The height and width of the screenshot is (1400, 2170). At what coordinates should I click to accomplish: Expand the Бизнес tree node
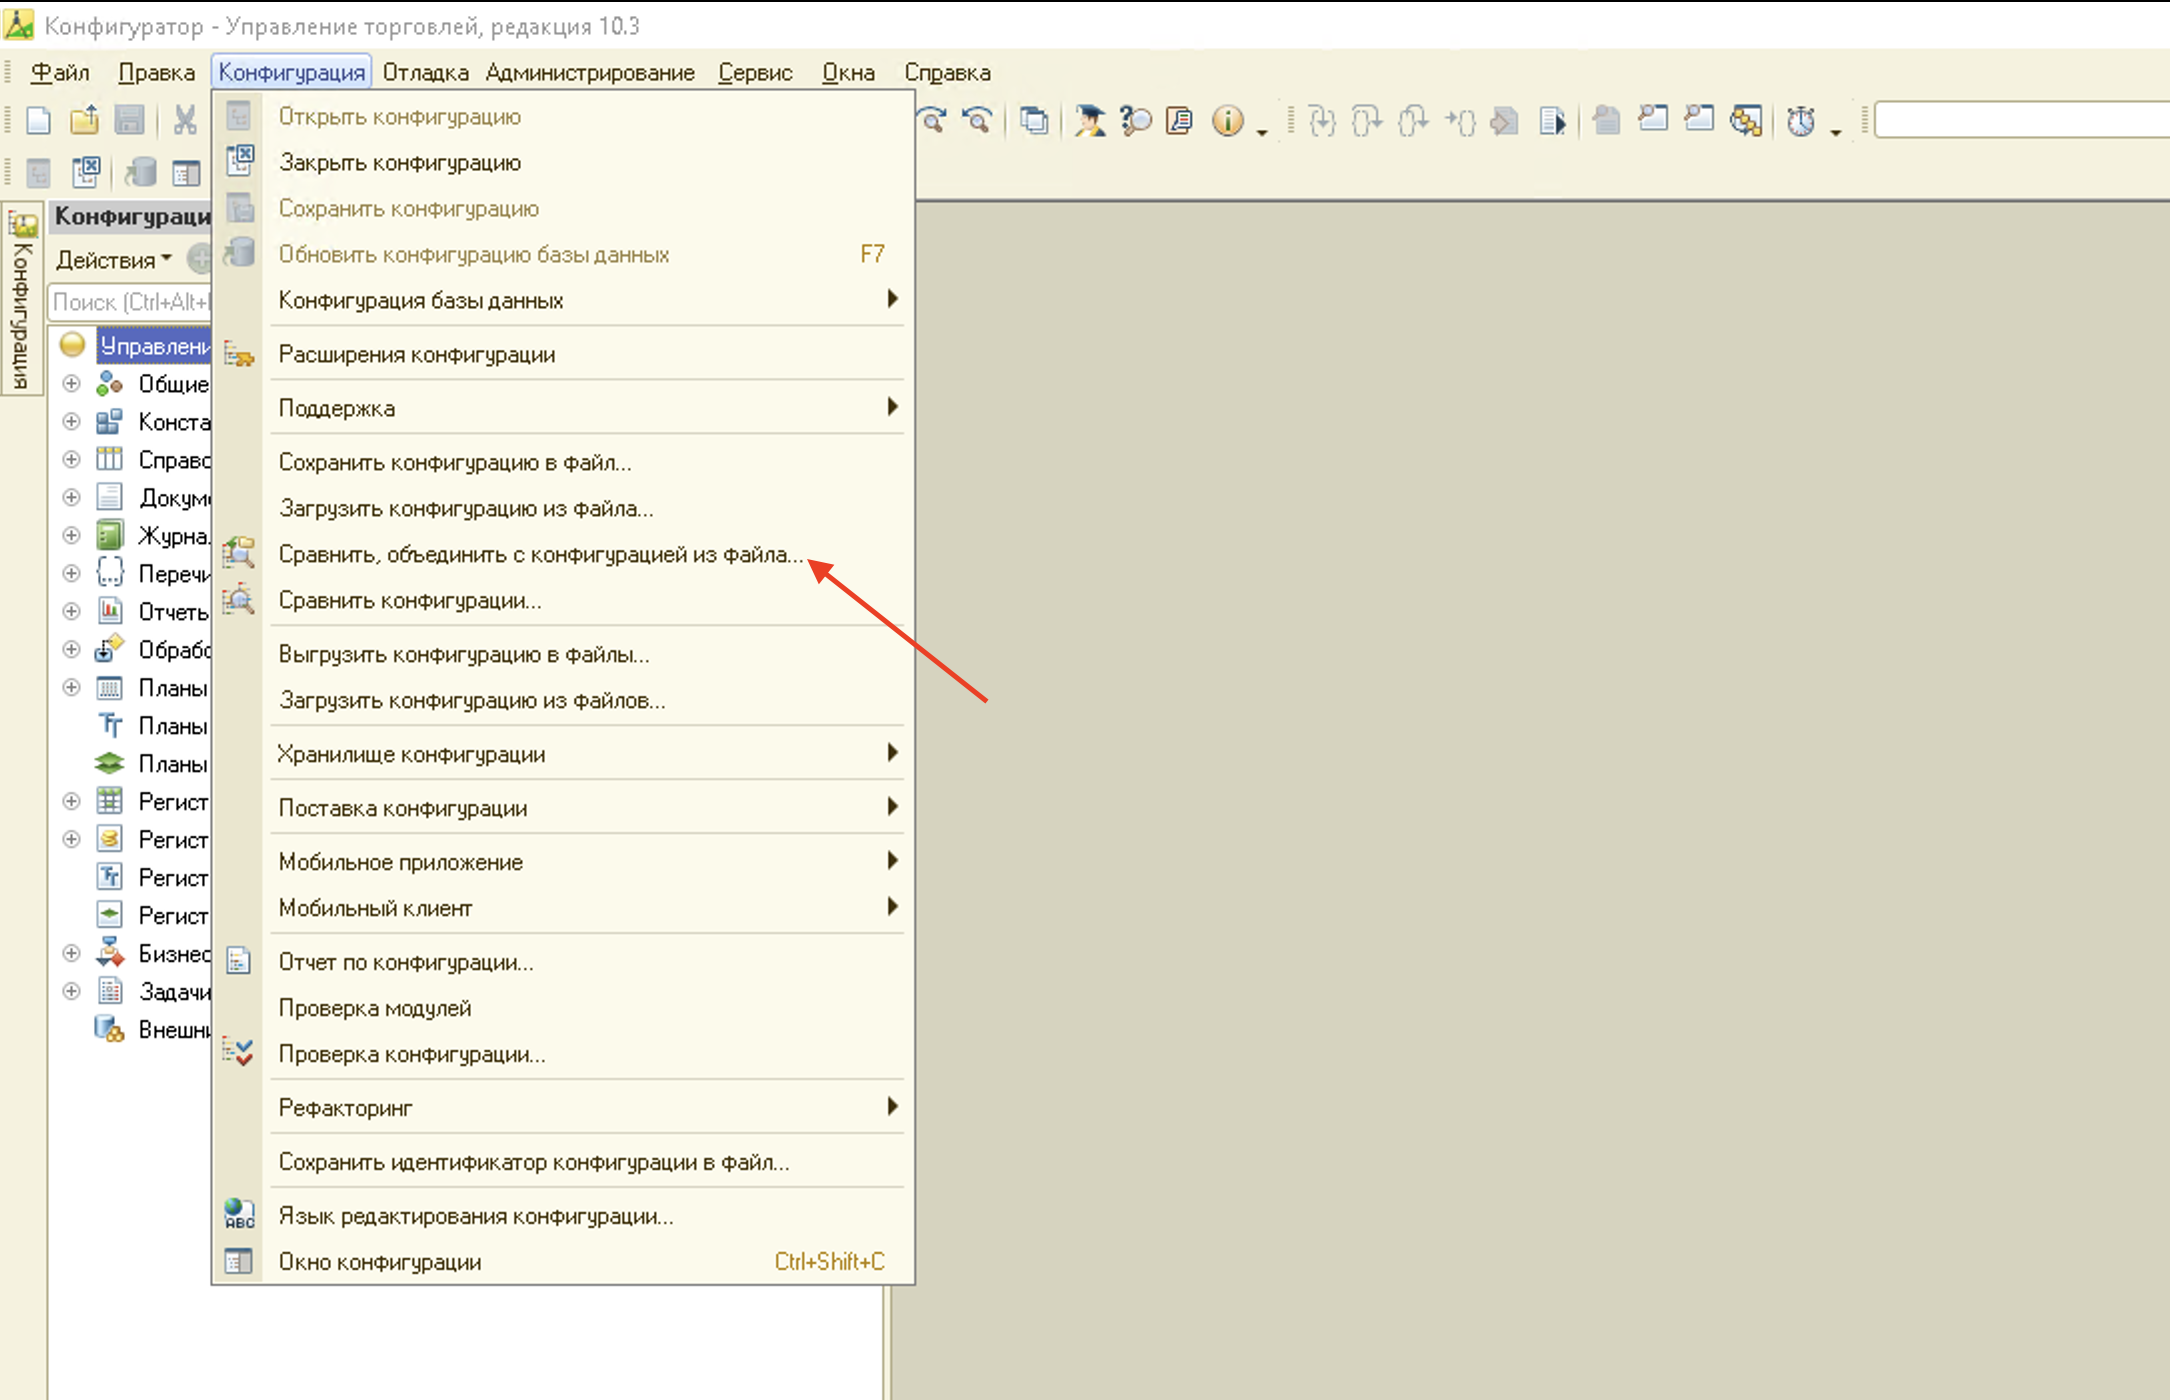[x=71, y=953]
